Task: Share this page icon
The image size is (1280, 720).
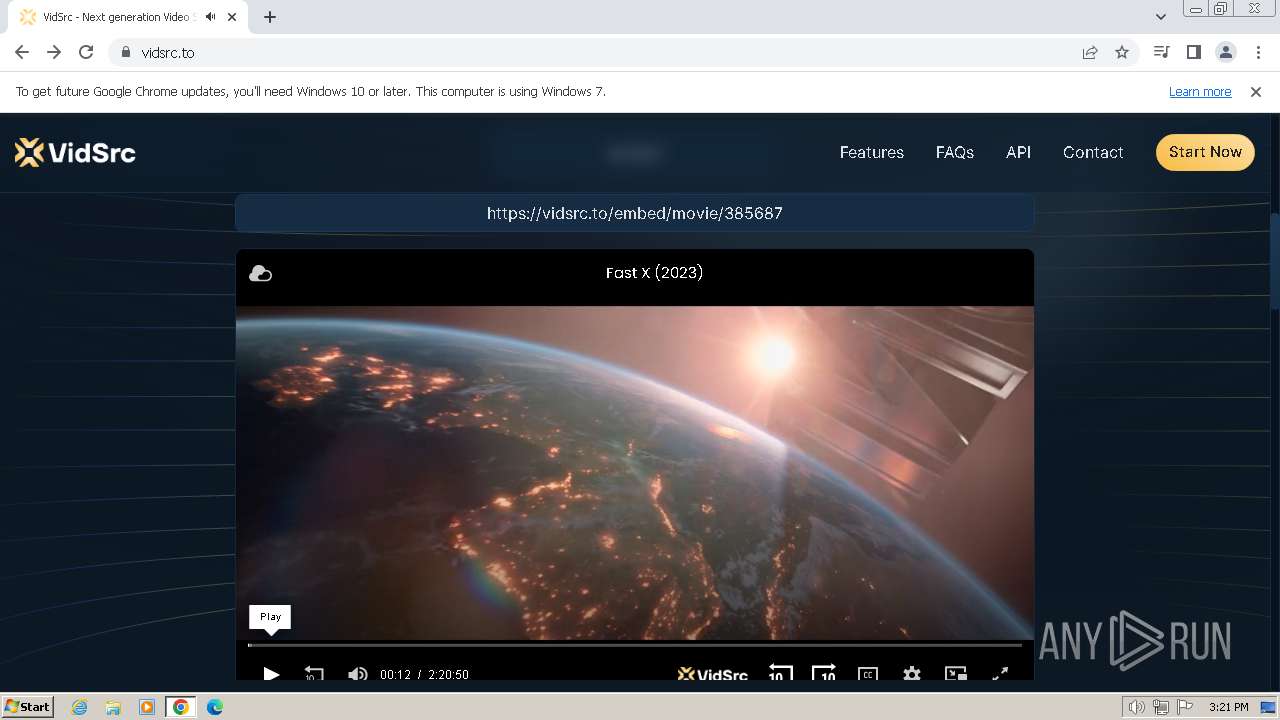Action: point(1090,52)
